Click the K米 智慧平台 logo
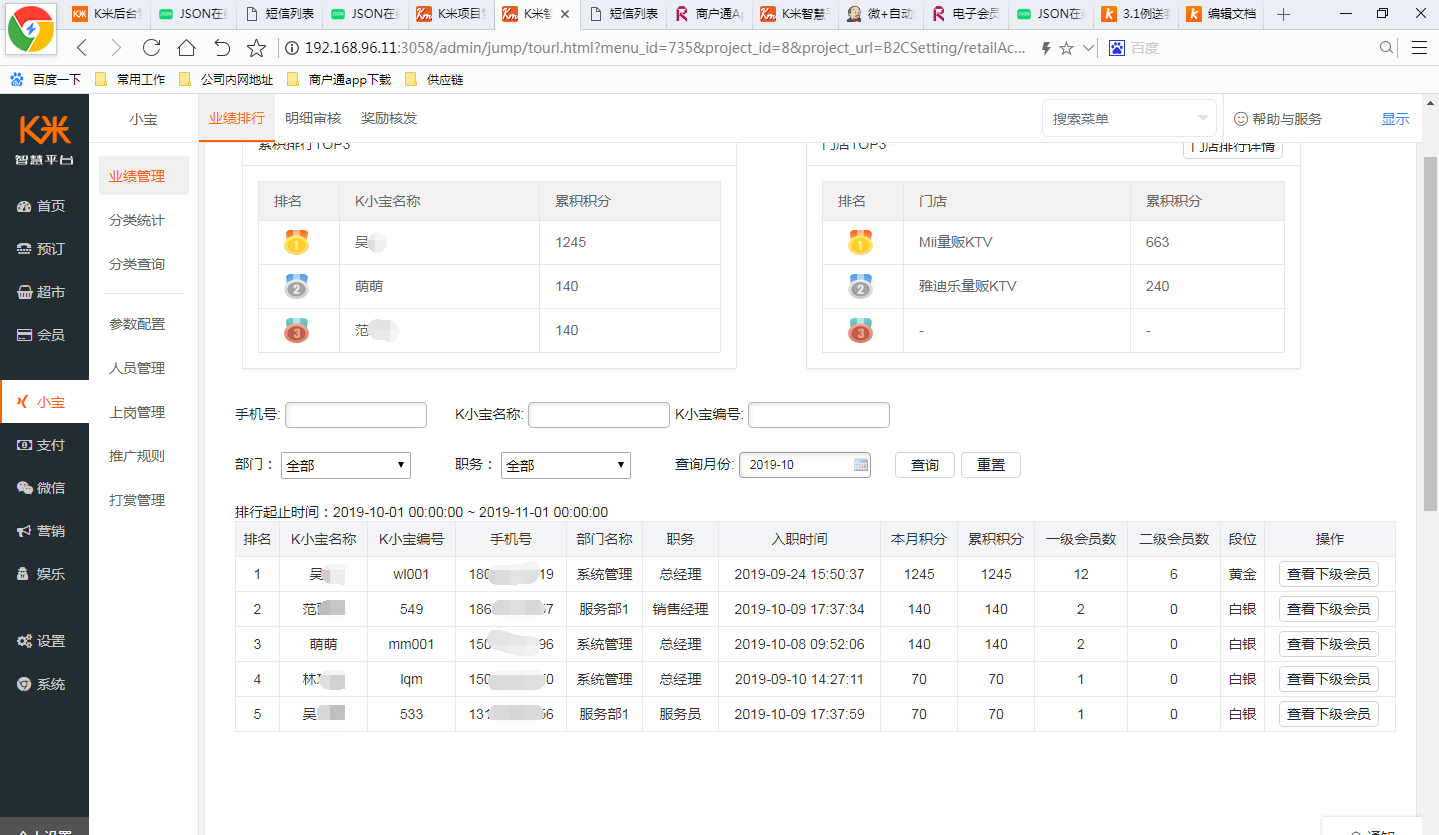 coord(44,139)
